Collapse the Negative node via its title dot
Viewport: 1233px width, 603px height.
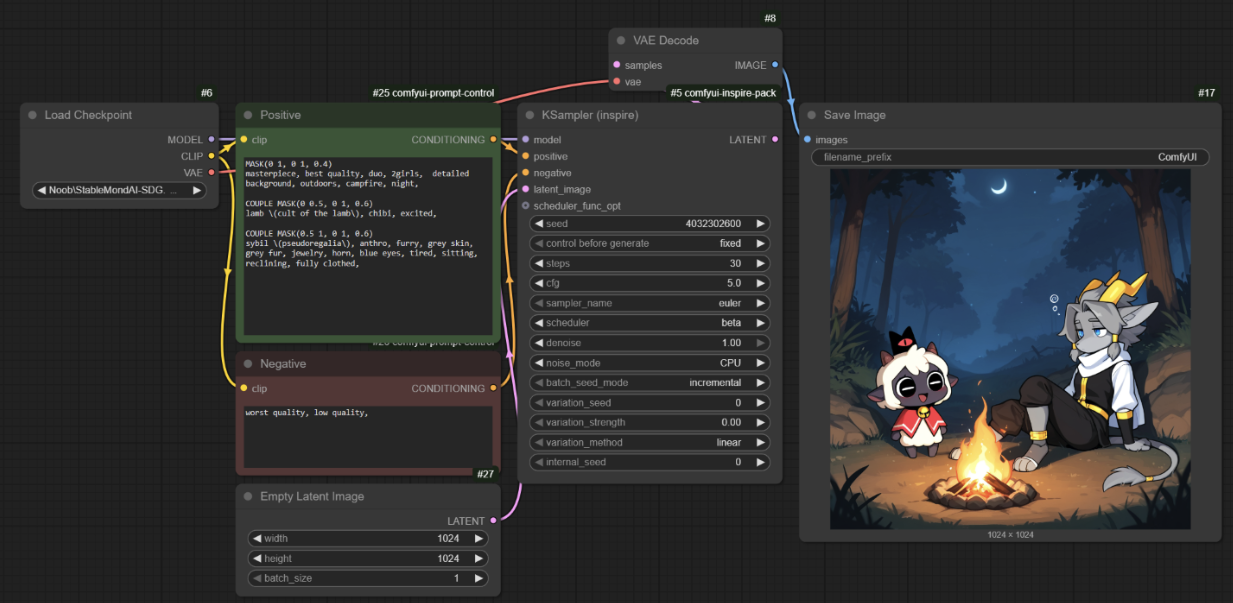248,364
